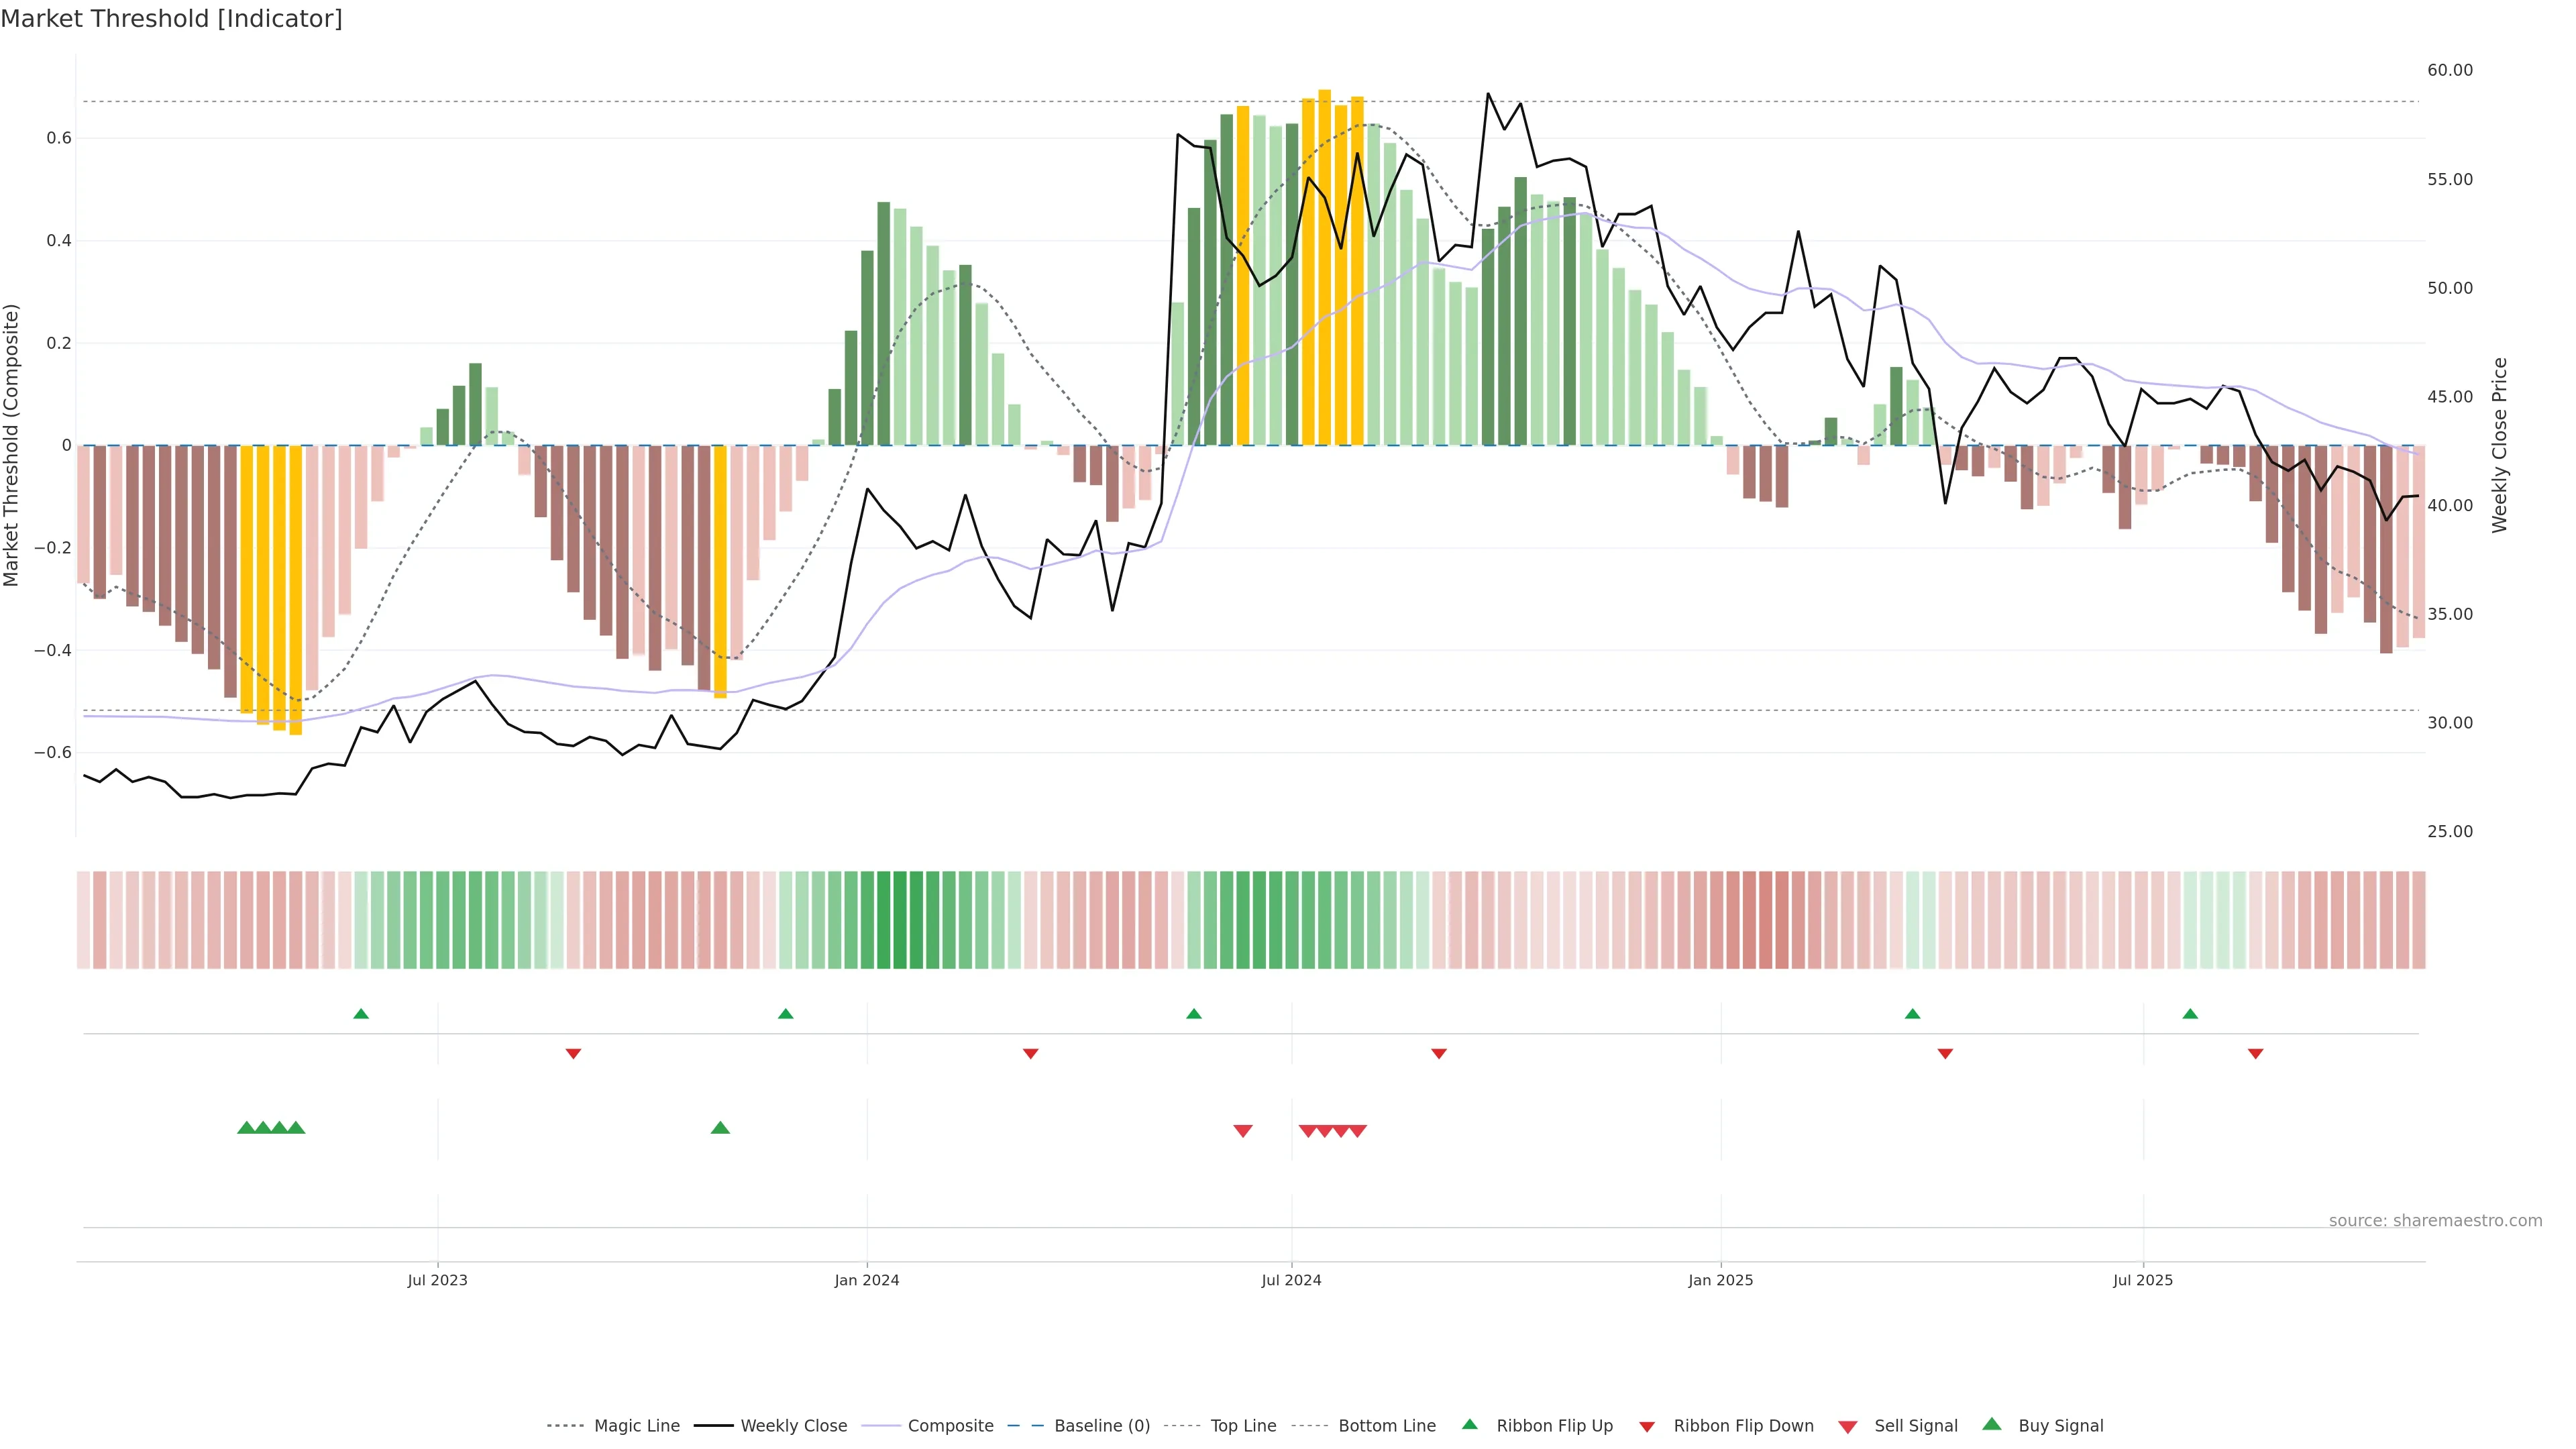The image size is (2576, 1449).
Task: Click the first ribbon flip up marker
Action: click(x=361, y=1014)
